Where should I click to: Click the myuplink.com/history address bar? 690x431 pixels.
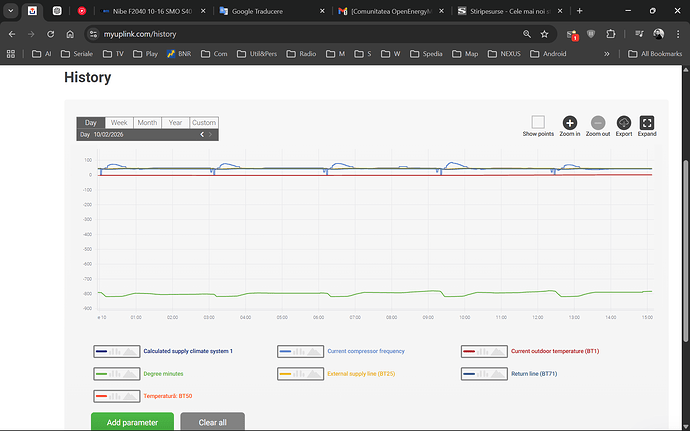[x=300, y=33]
